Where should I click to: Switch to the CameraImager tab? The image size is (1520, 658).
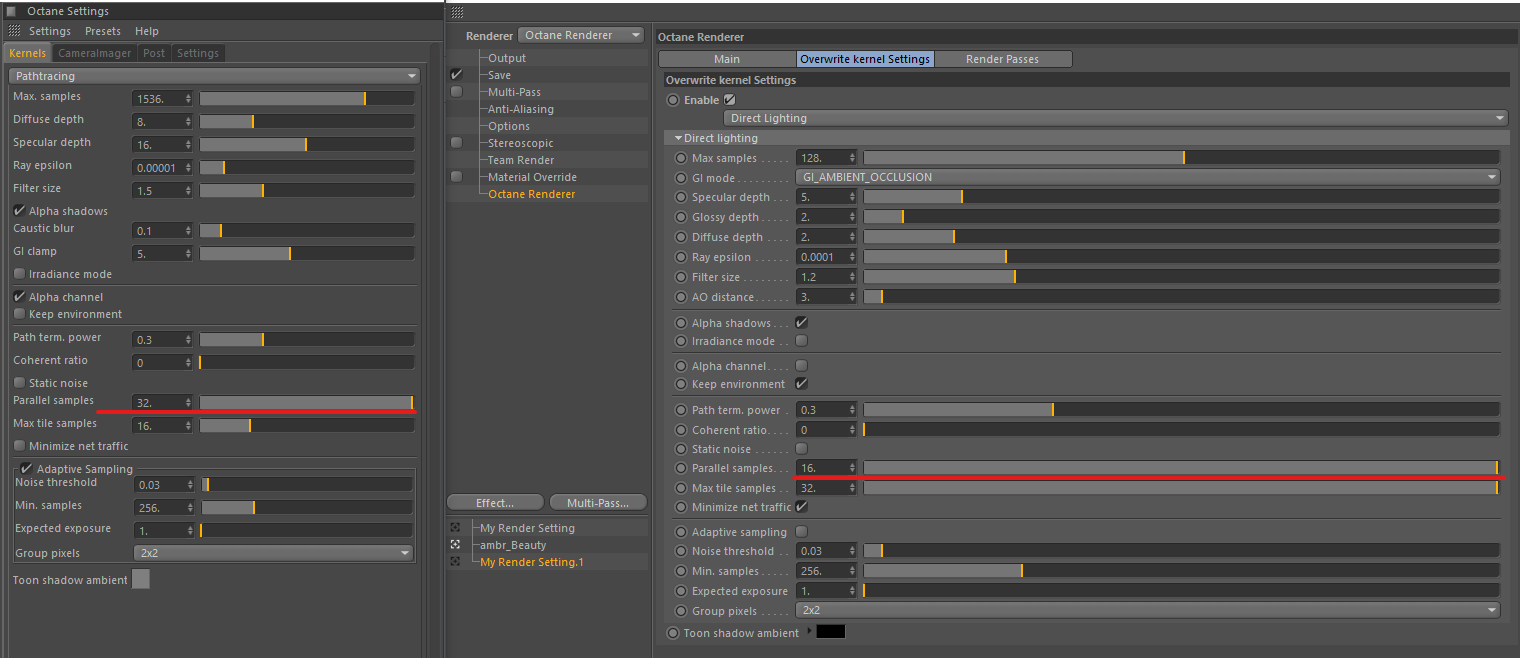94,53
